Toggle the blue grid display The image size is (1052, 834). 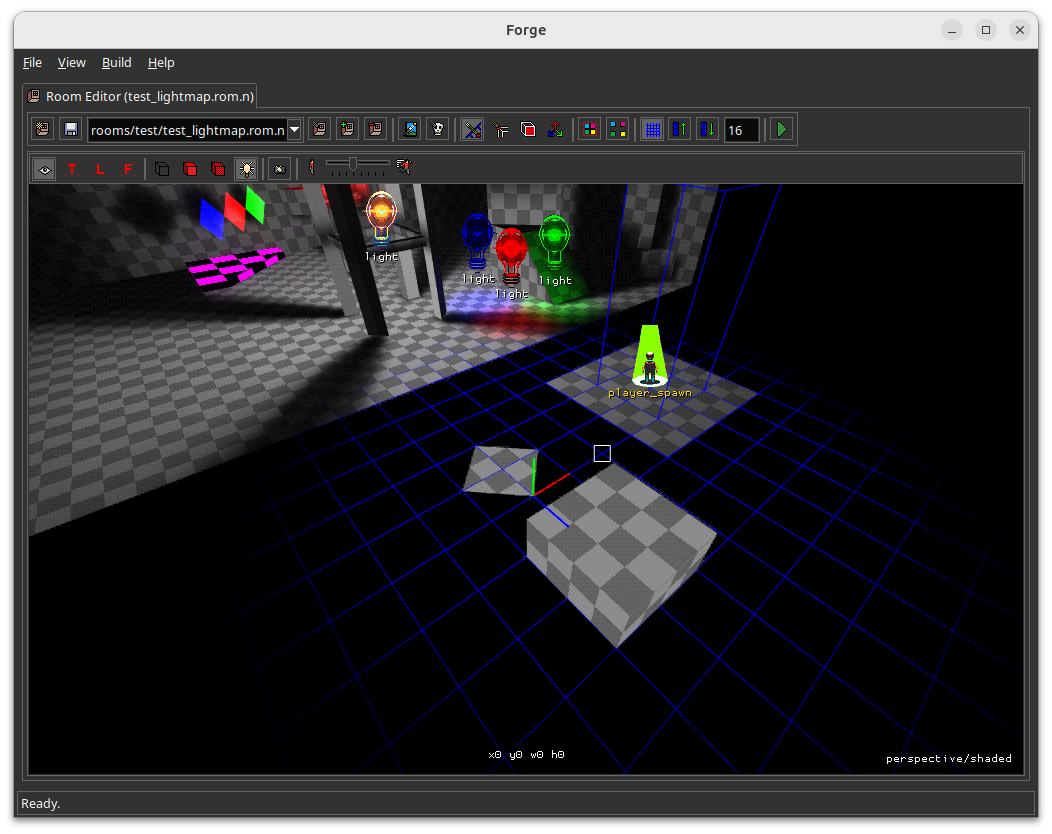652,129
